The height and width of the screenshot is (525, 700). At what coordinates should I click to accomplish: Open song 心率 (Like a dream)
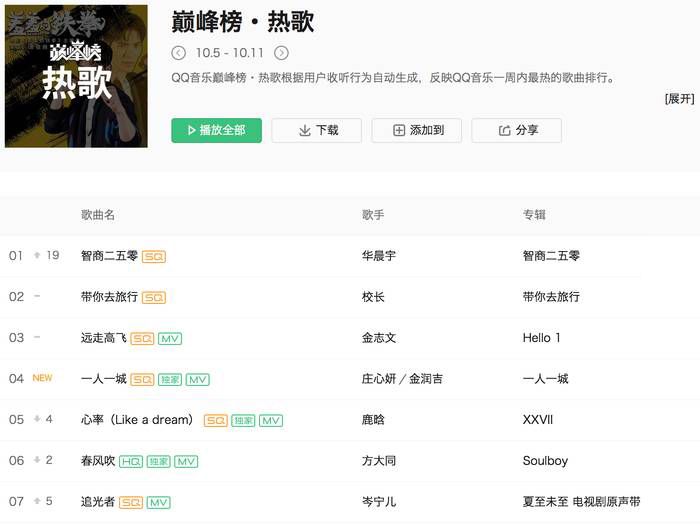tap(137, 420)
